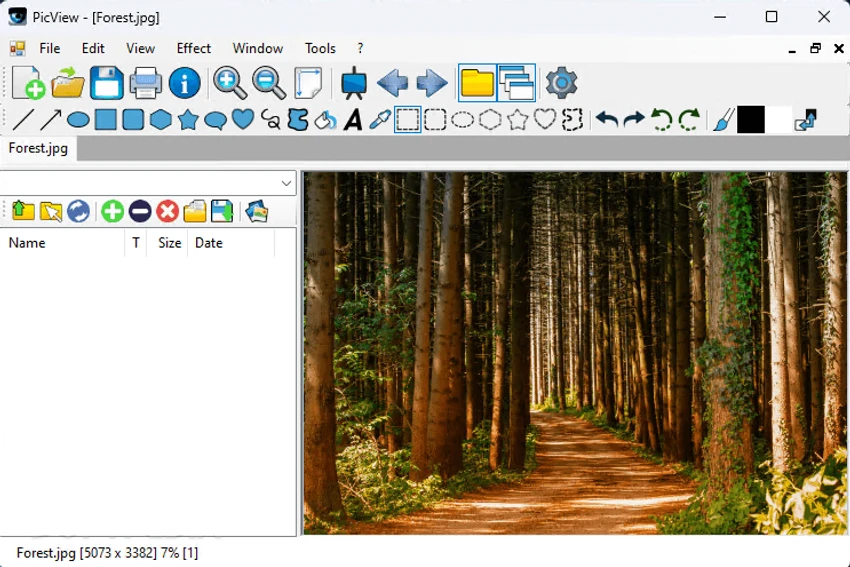Print the image using the printer icon
The height and width of the screenshot is (567, 850).
pos(145,83)
